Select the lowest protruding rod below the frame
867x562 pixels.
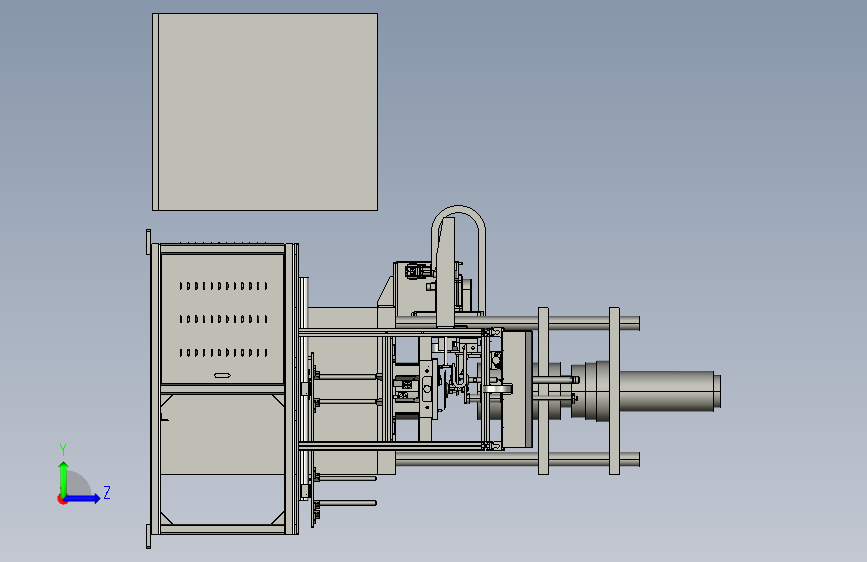(x=347, y=503)
